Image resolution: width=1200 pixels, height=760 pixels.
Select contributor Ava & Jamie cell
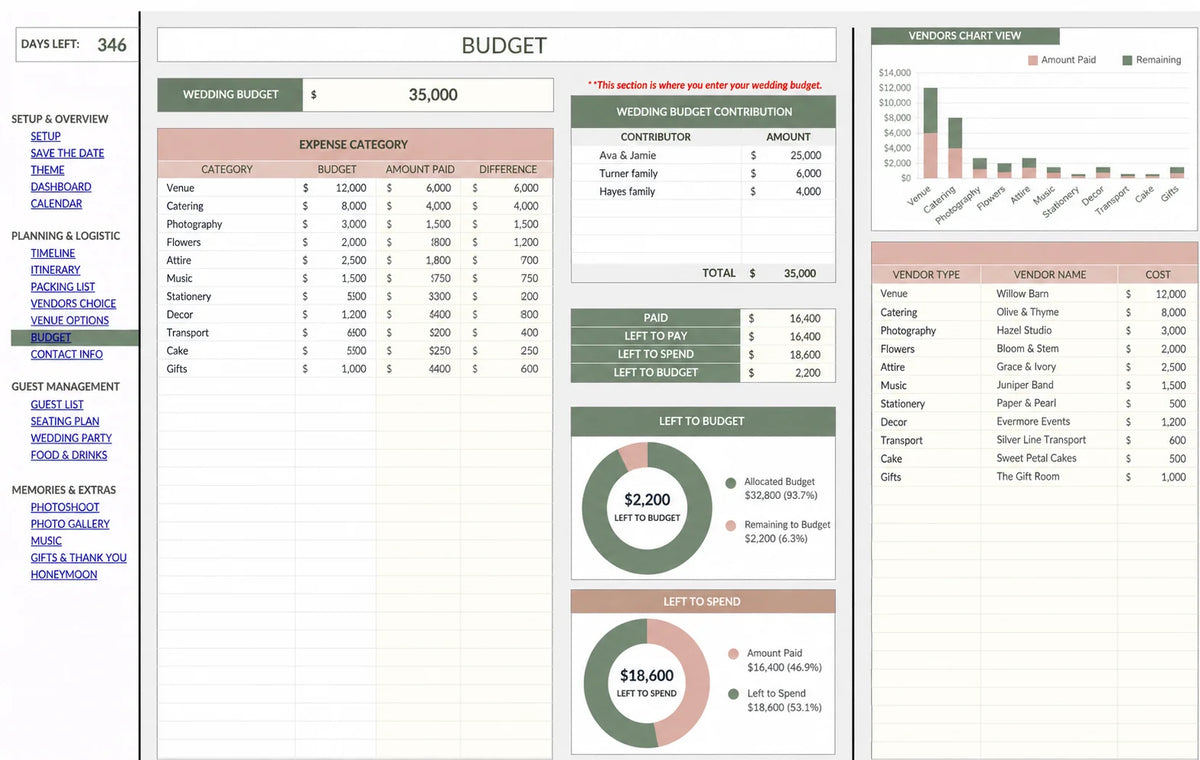(x=656, y=155)
